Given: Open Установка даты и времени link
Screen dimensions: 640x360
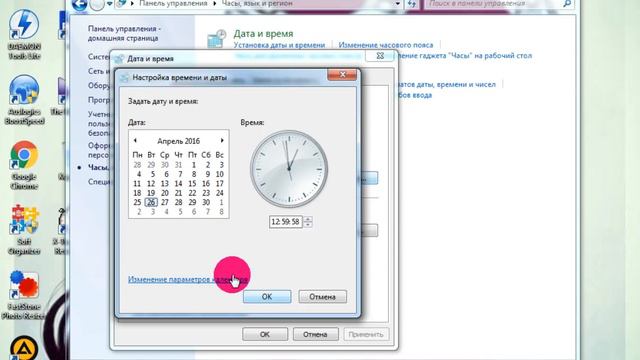Looking at the screenshot, I should click(279, 45).
